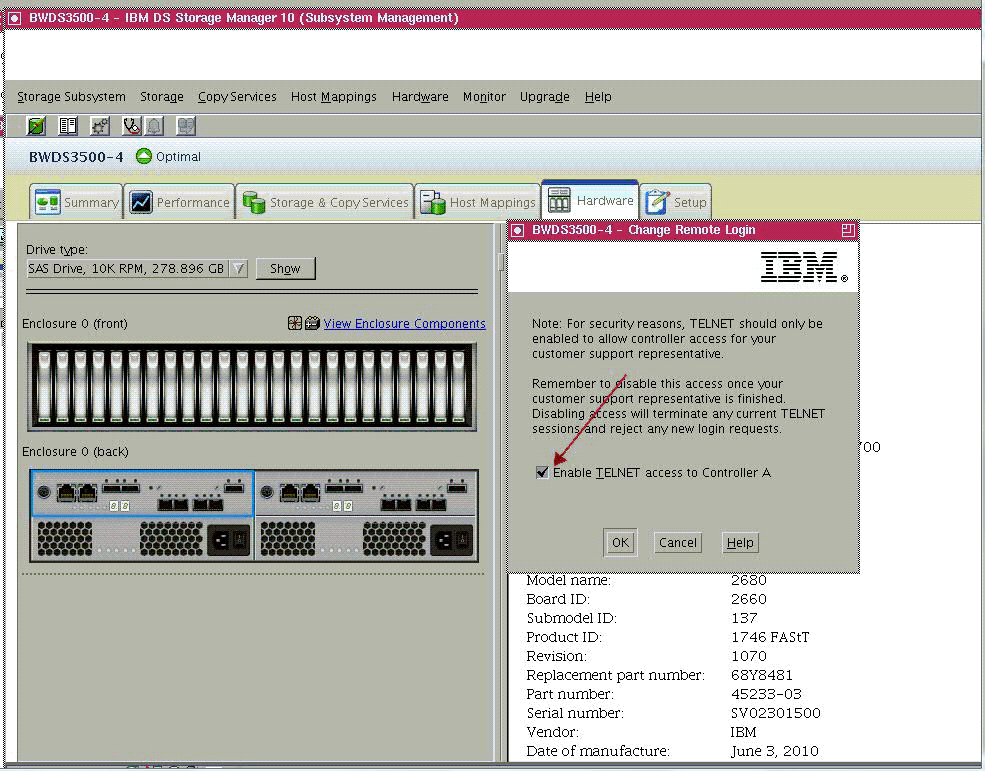Open the View Enclosure Components link
The image size is (985, 771).
[404, 323]
